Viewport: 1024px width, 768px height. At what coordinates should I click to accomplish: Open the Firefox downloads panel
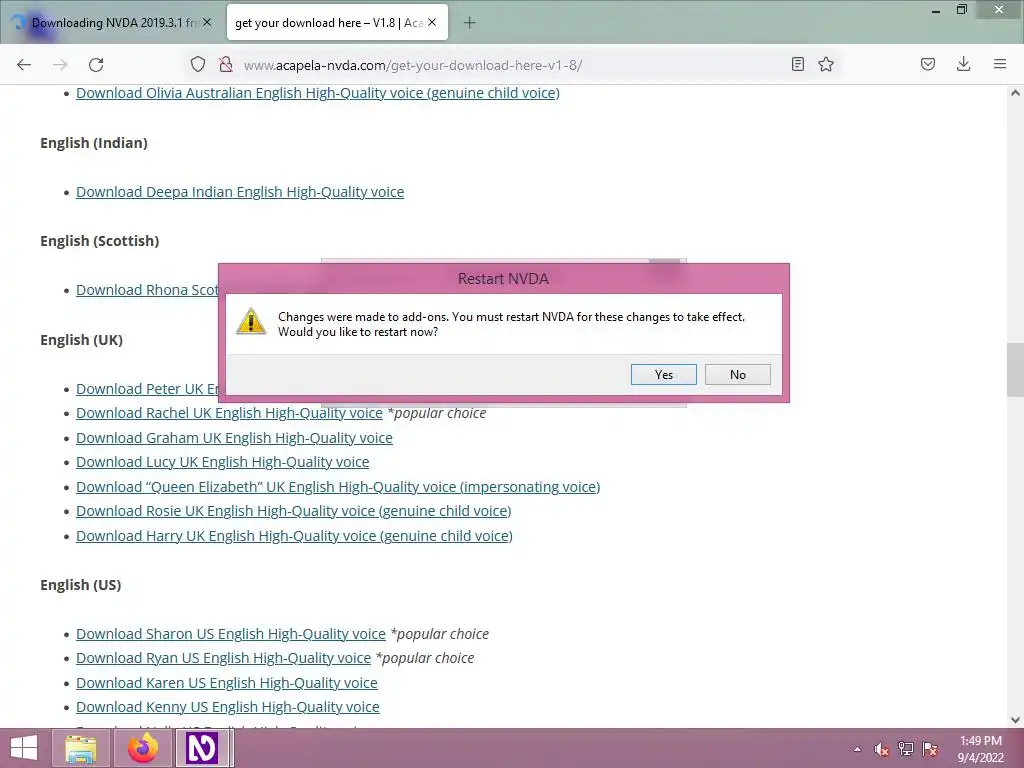[963, 64]
